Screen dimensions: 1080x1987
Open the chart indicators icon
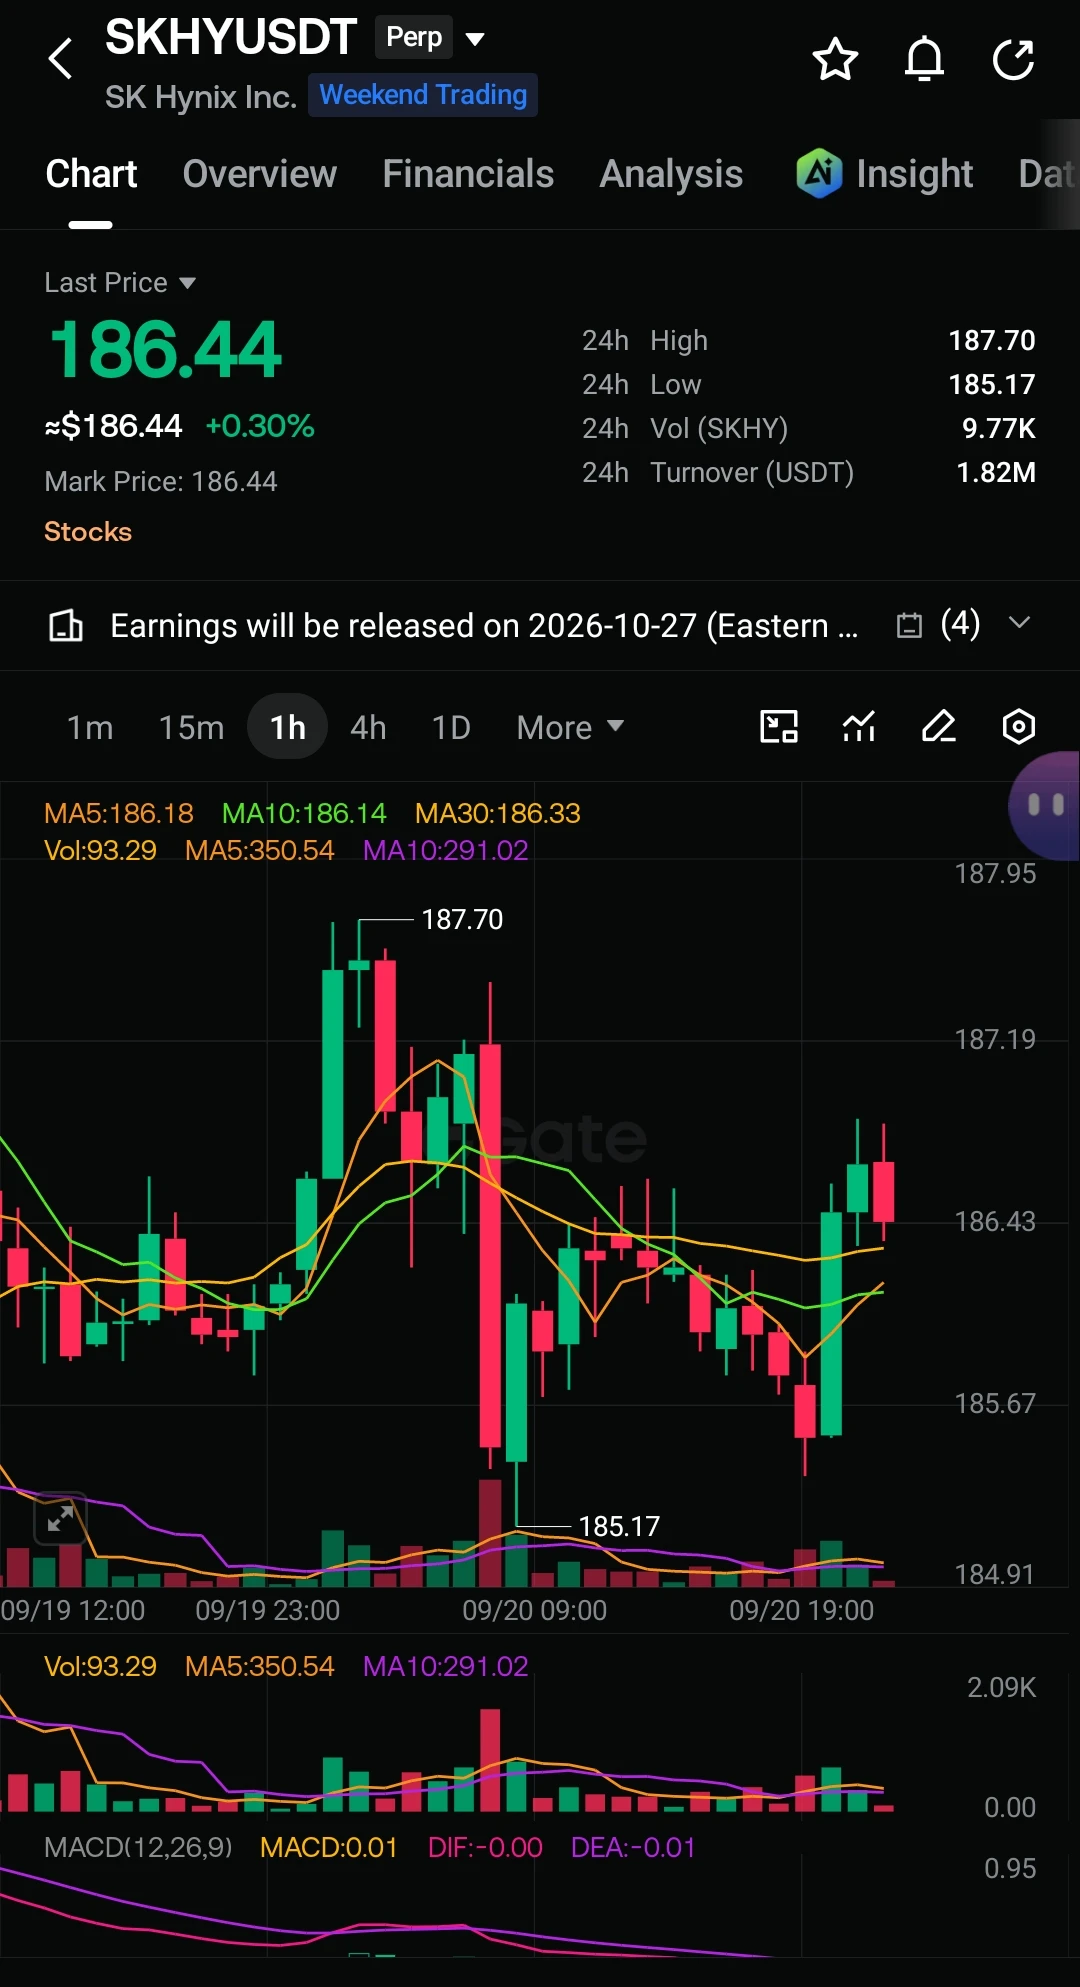pos(859,727)
